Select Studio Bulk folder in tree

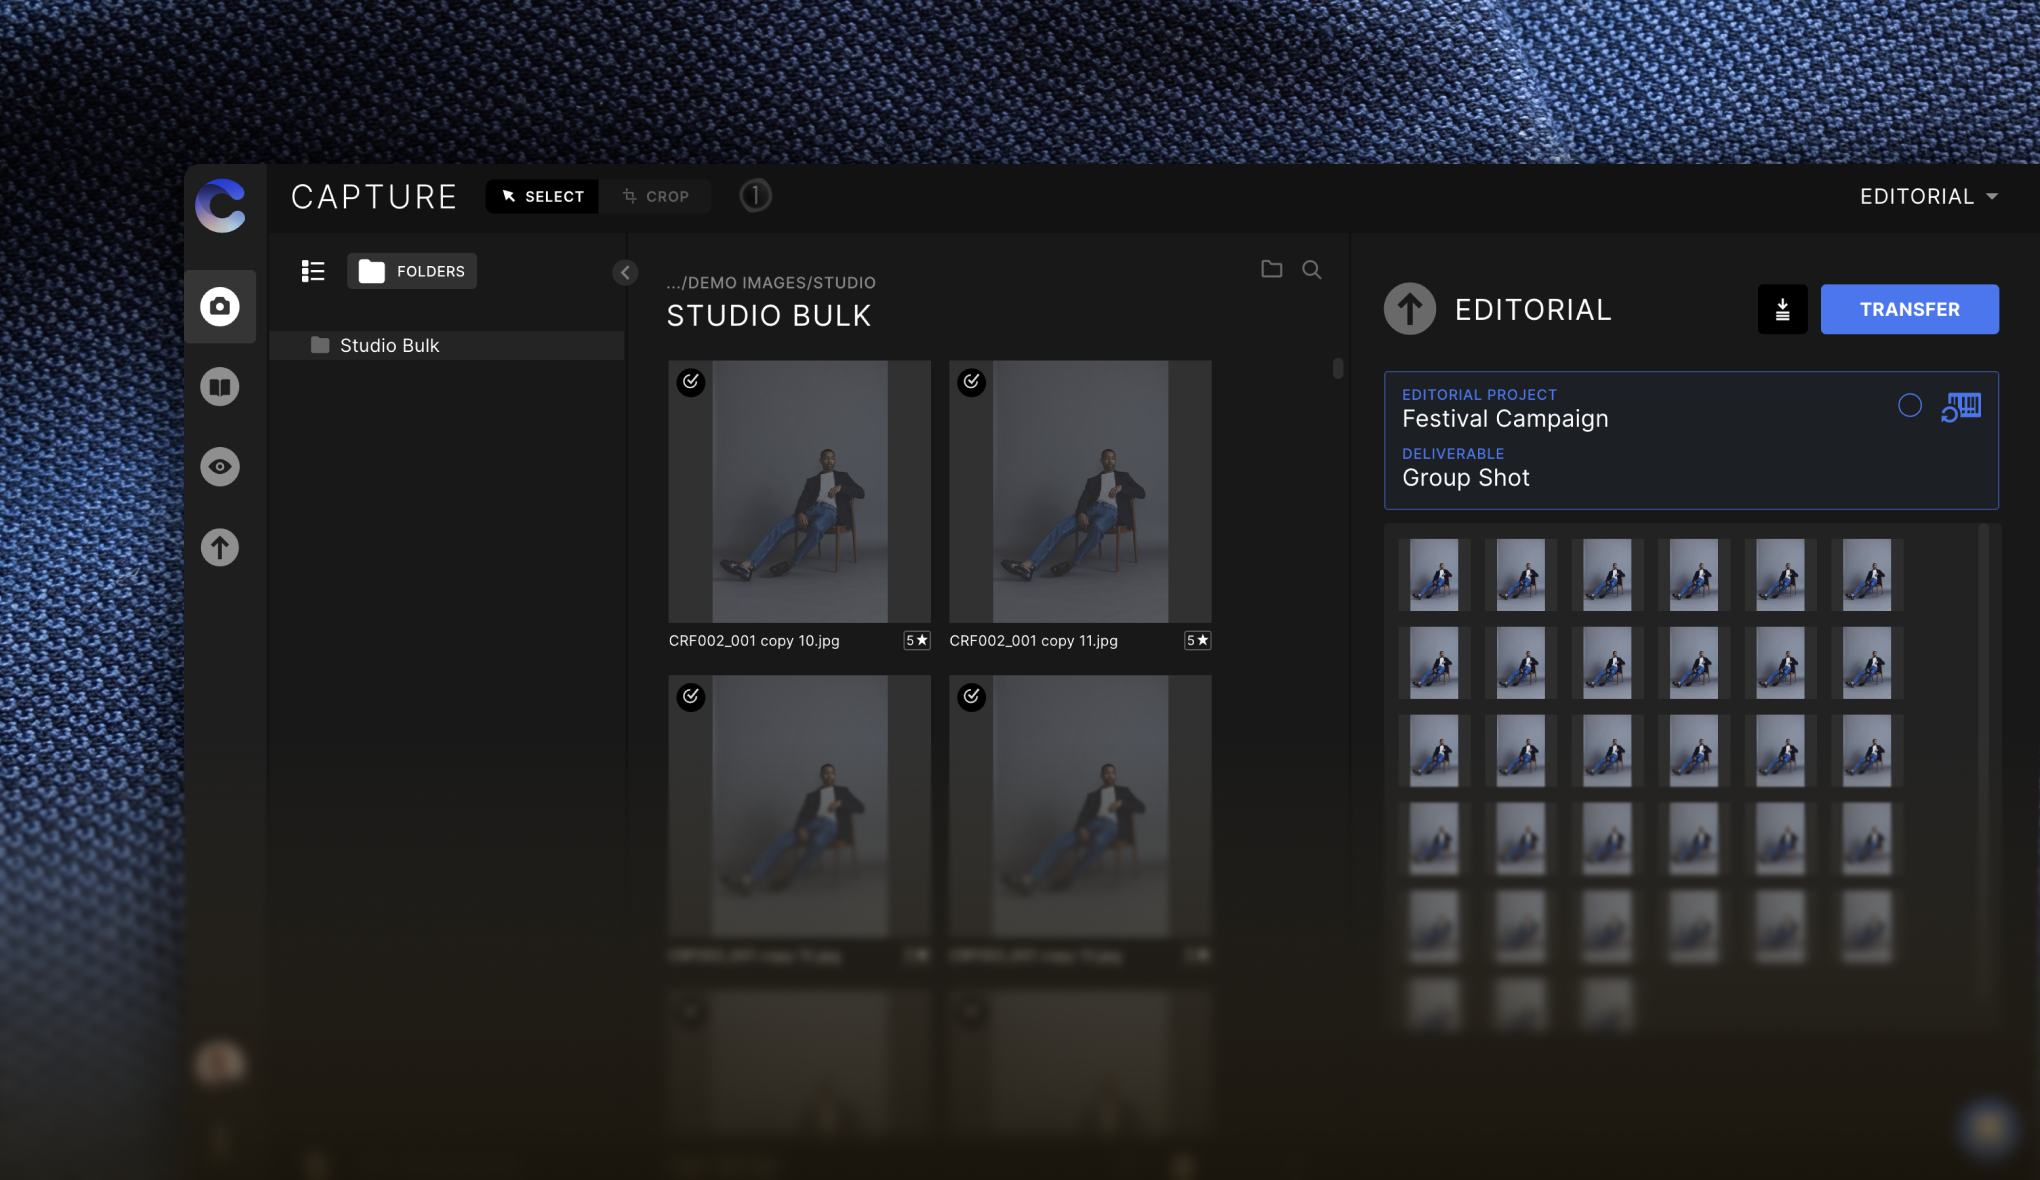tap(389, 345)
